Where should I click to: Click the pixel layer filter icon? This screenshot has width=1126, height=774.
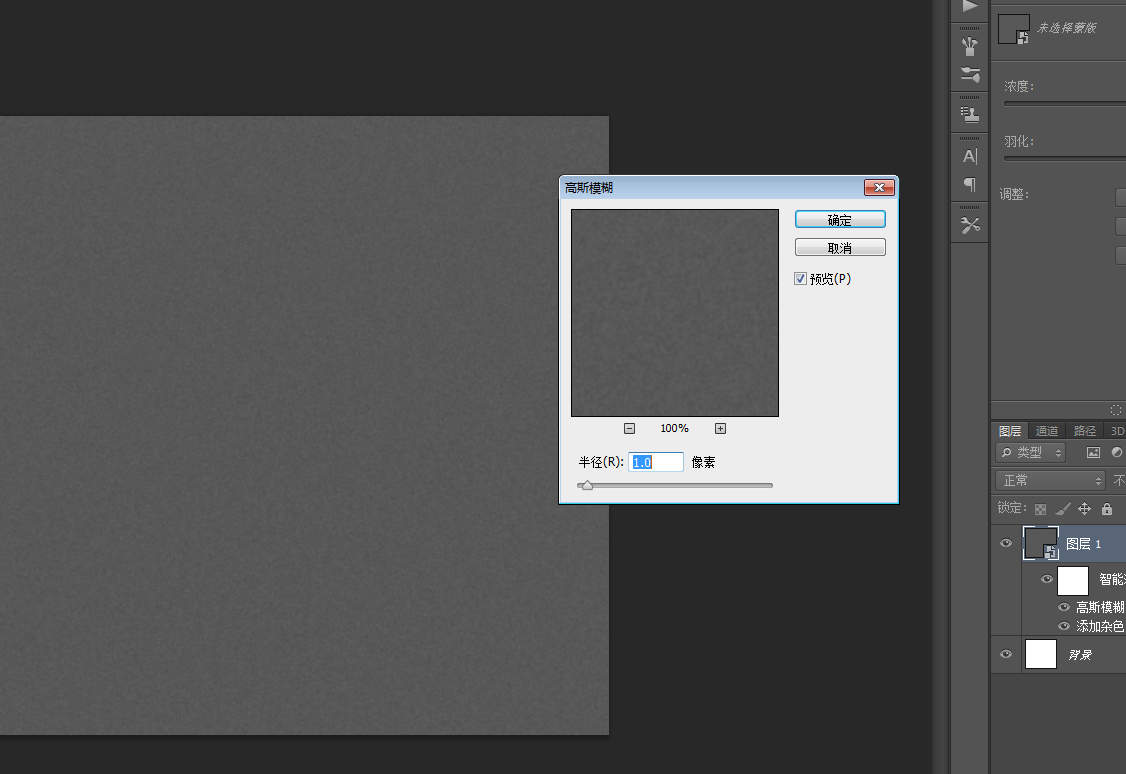click(1093, 452)
